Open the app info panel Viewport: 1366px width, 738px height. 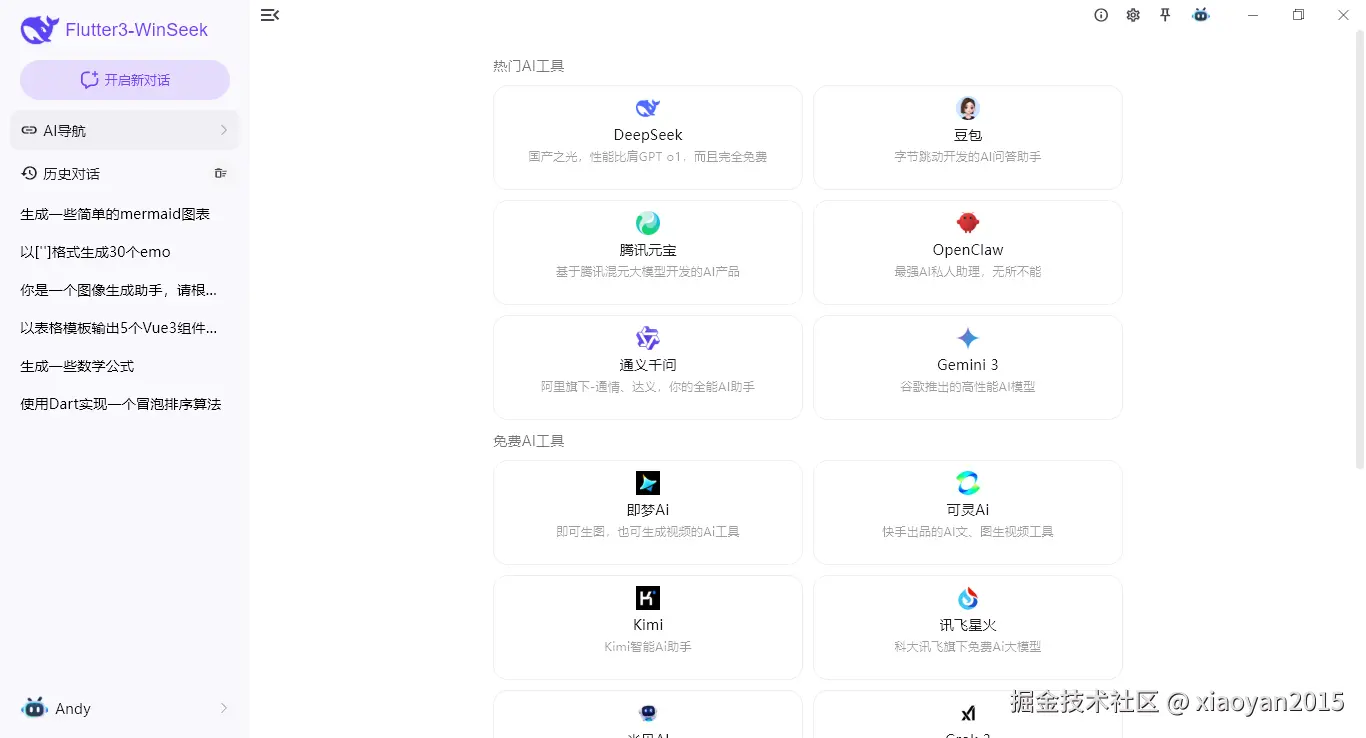tap(1101, 15)
